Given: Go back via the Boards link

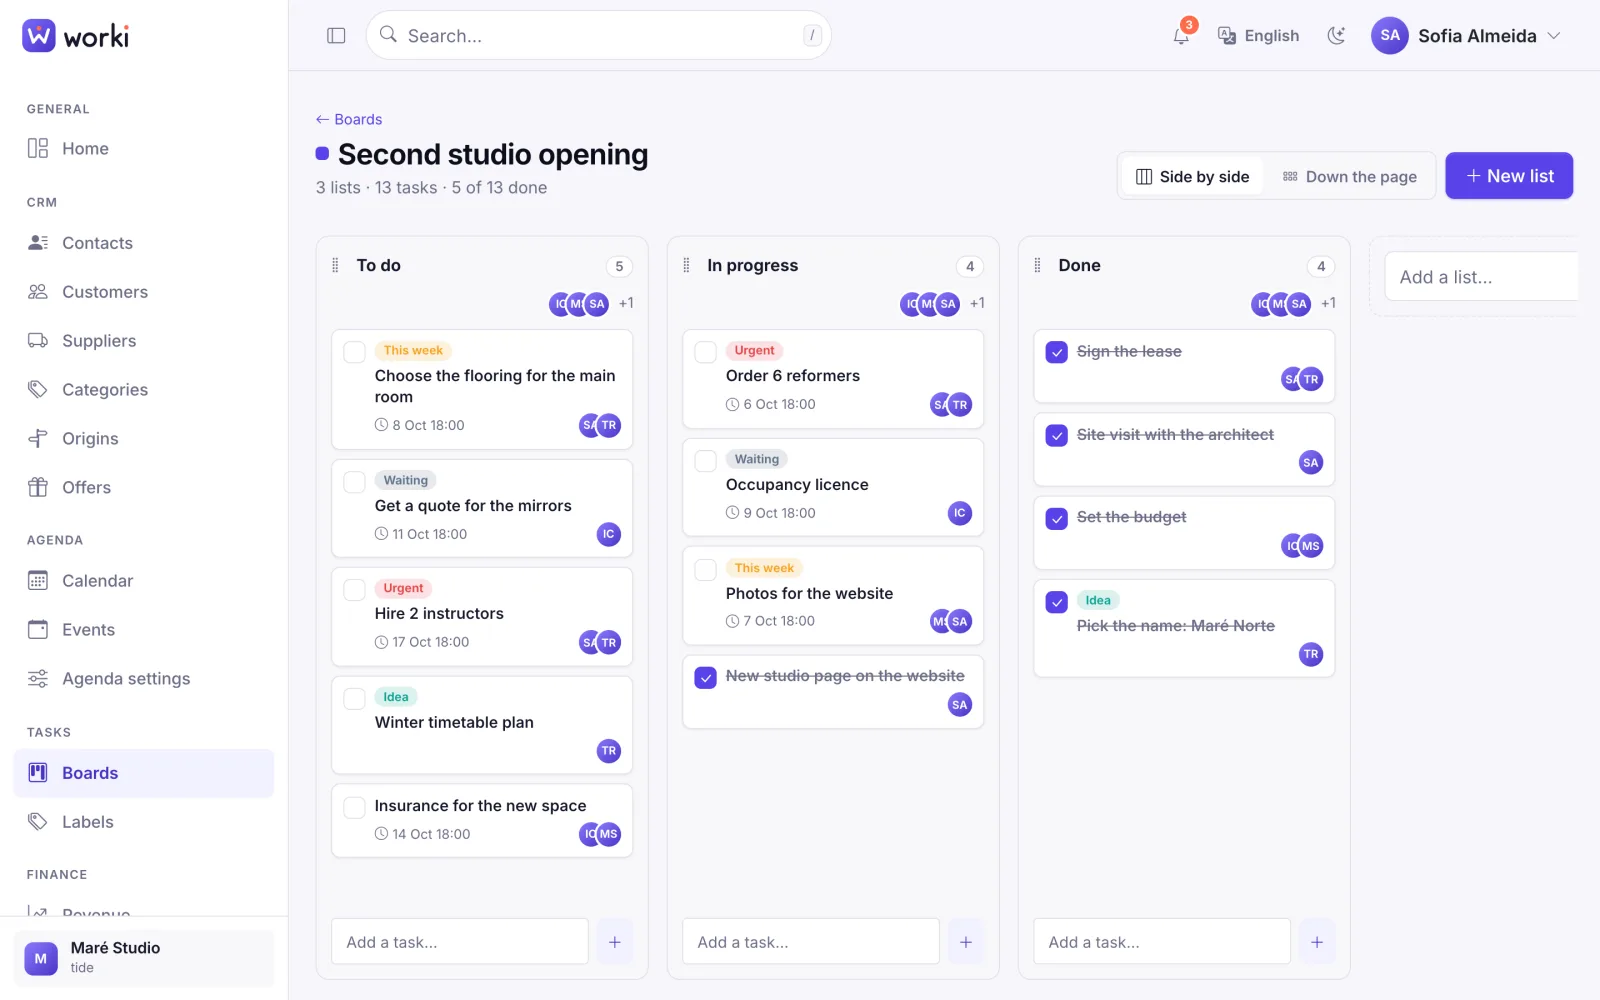Looking at the screenshot, I should (x=349, y=119).
